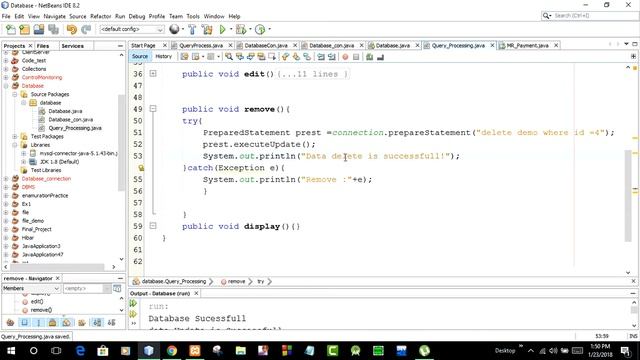Expand the folded edit() method at line 36
Viewport: 640px width, 360px height.
[x=153, y=73]
